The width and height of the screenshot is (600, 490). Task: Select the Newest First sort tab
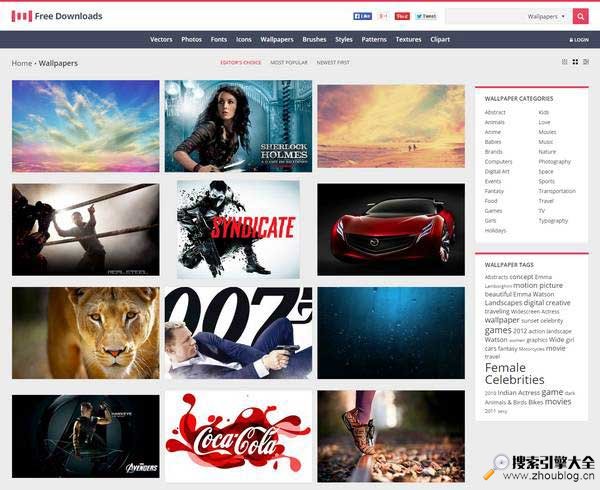click(x=333, y=62)
